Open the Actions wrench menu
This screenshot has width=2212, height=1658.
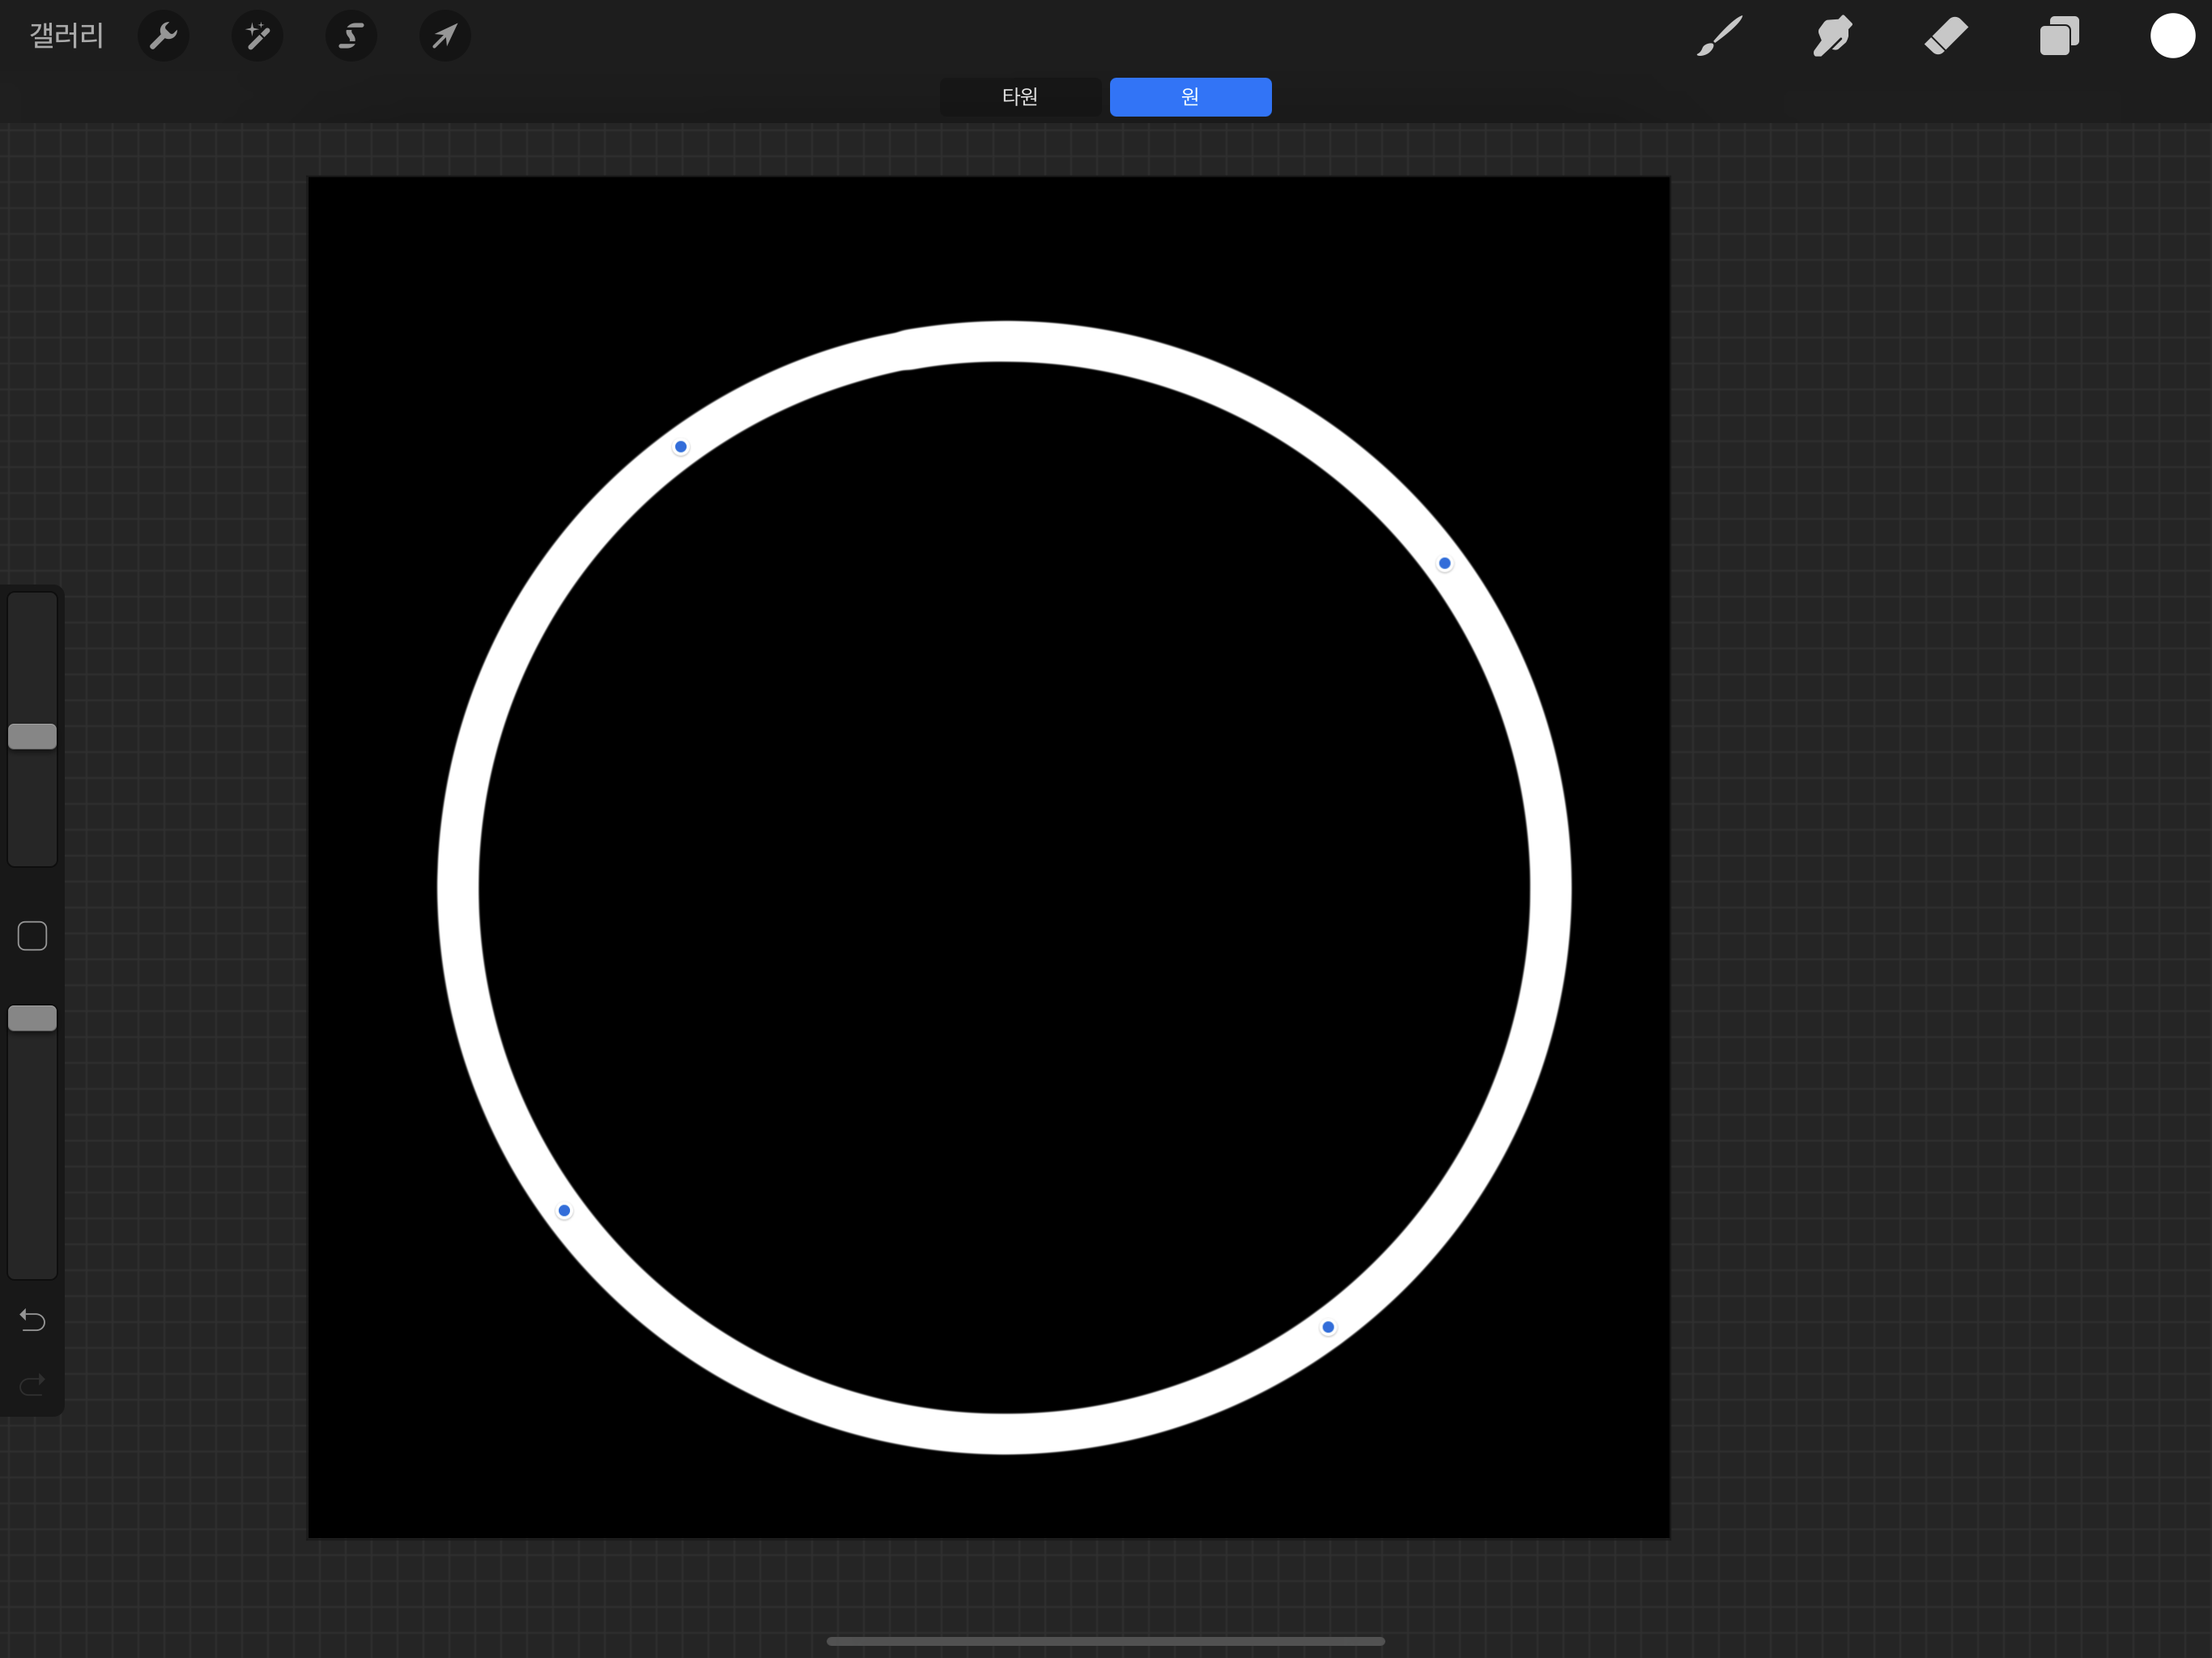(163, 36)
